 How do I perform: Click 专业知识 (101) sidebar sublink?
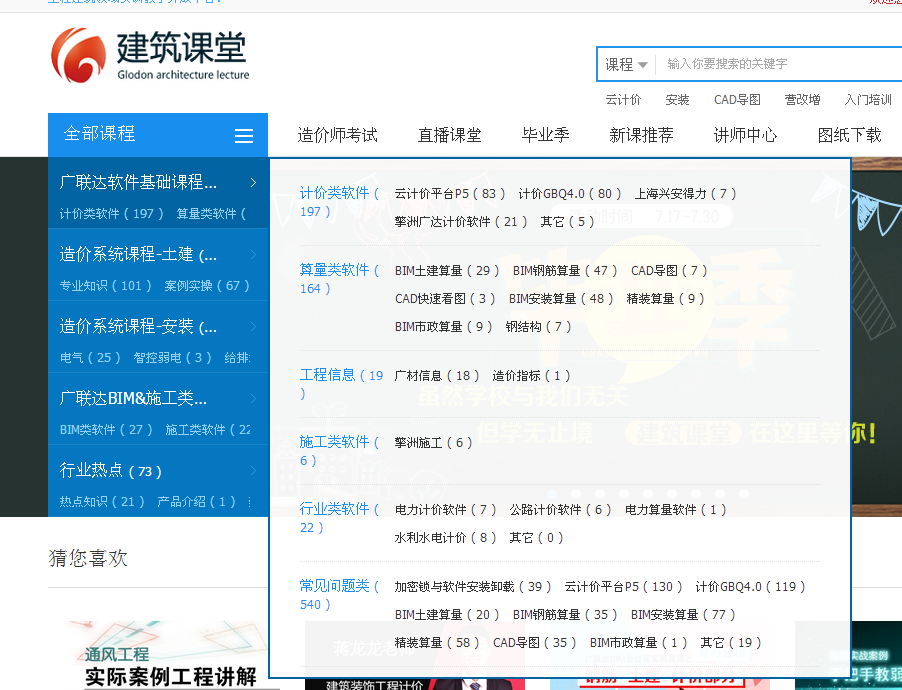pyautogui.click(x=106, y=285)
